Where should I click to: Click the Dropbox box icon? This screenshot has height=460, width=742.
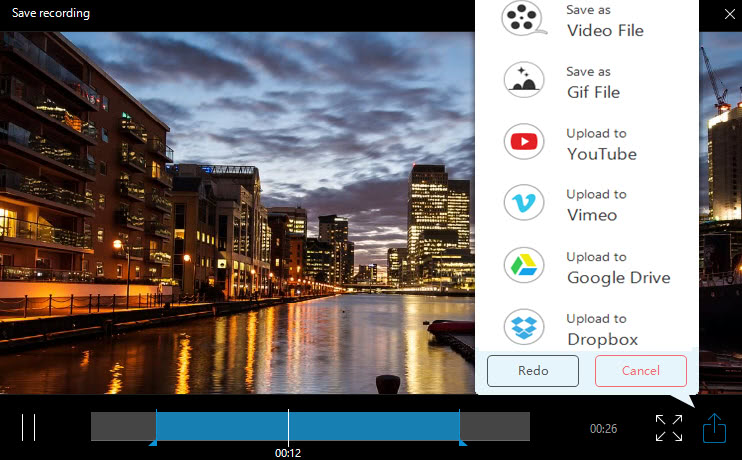[x=523, y=327]
